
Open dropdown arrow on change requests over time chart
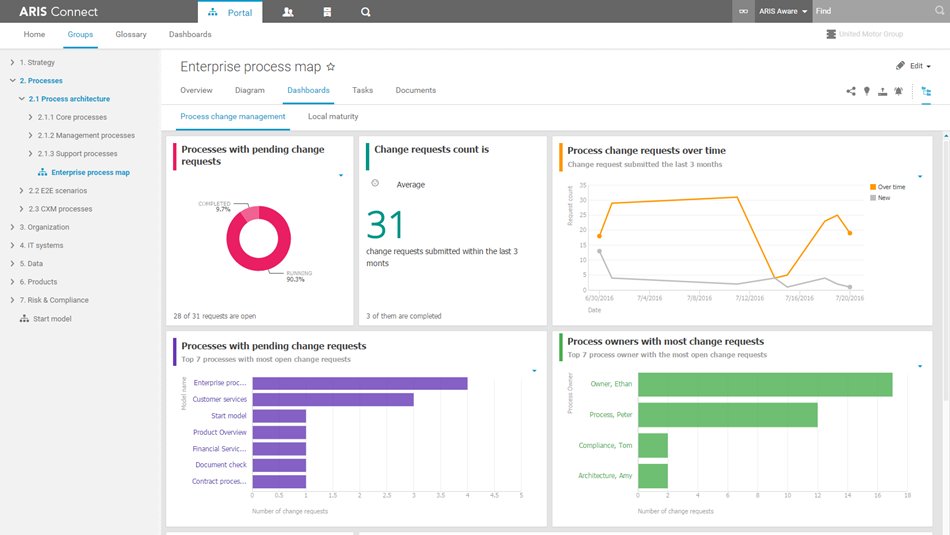[920, 176]
